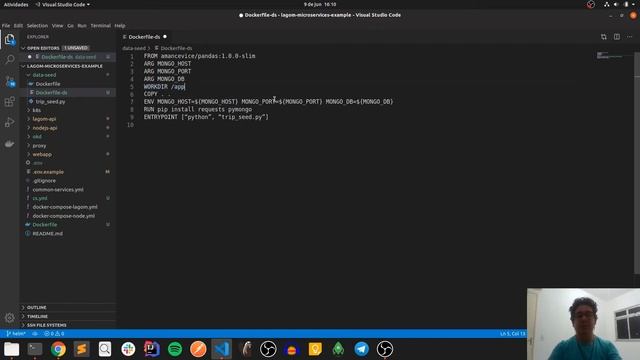This screenshot has height=360, width=640.
Task: Open .gitignore file
Action: [x=44, y=181]
